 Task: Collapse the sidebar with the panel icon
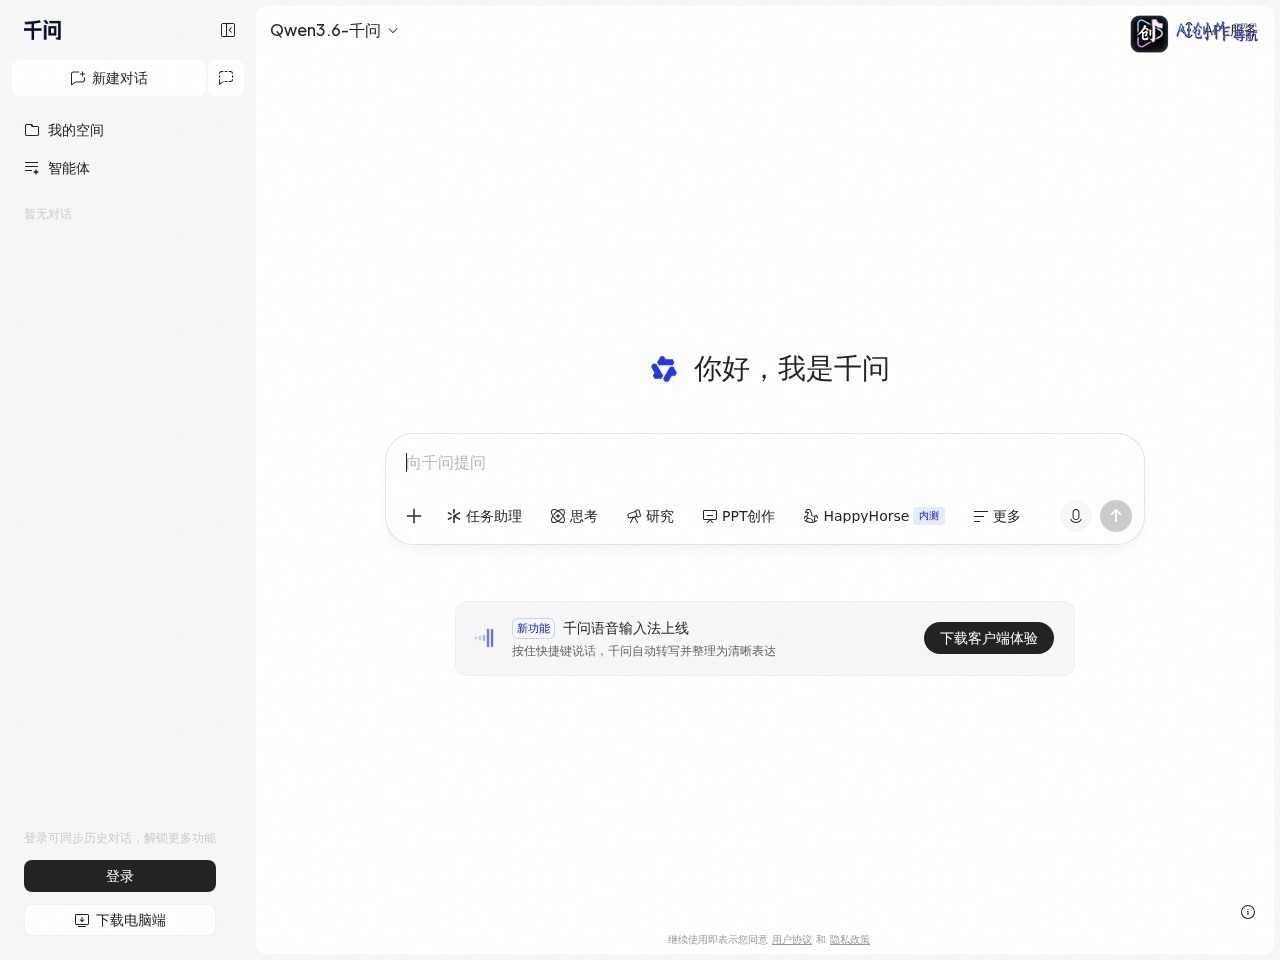pos(228,30)
